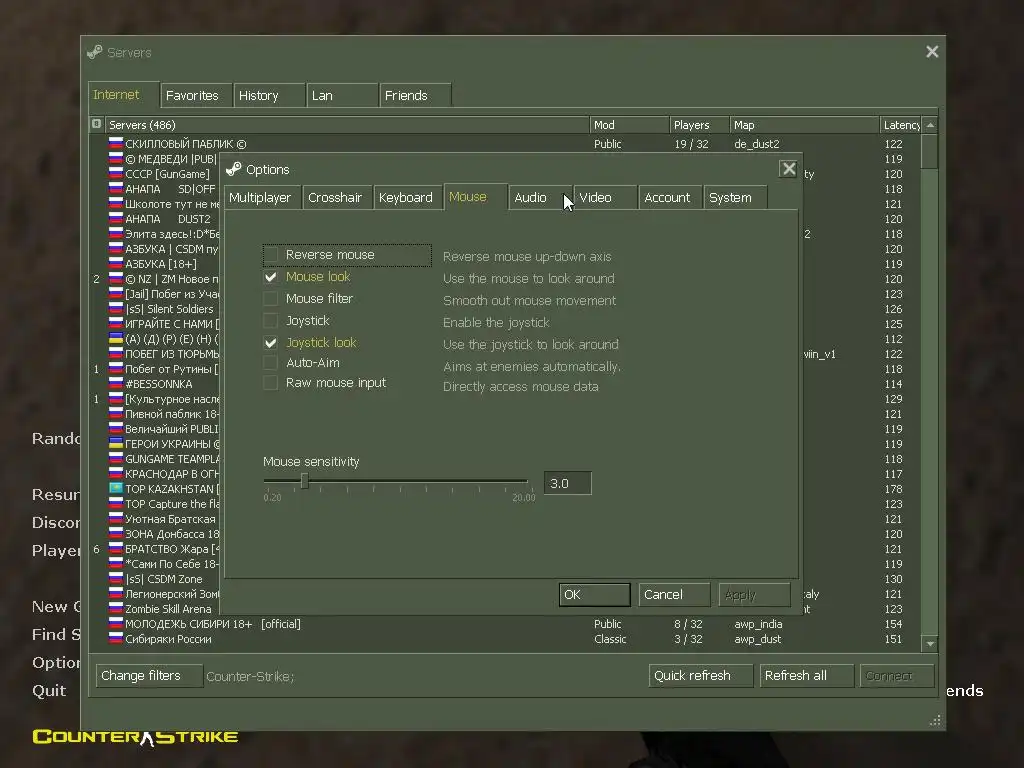Viewport: 1024px width, 768px height.
Task: Turn on Auto-Aim checkbox
Action: [x=270, y=362]
